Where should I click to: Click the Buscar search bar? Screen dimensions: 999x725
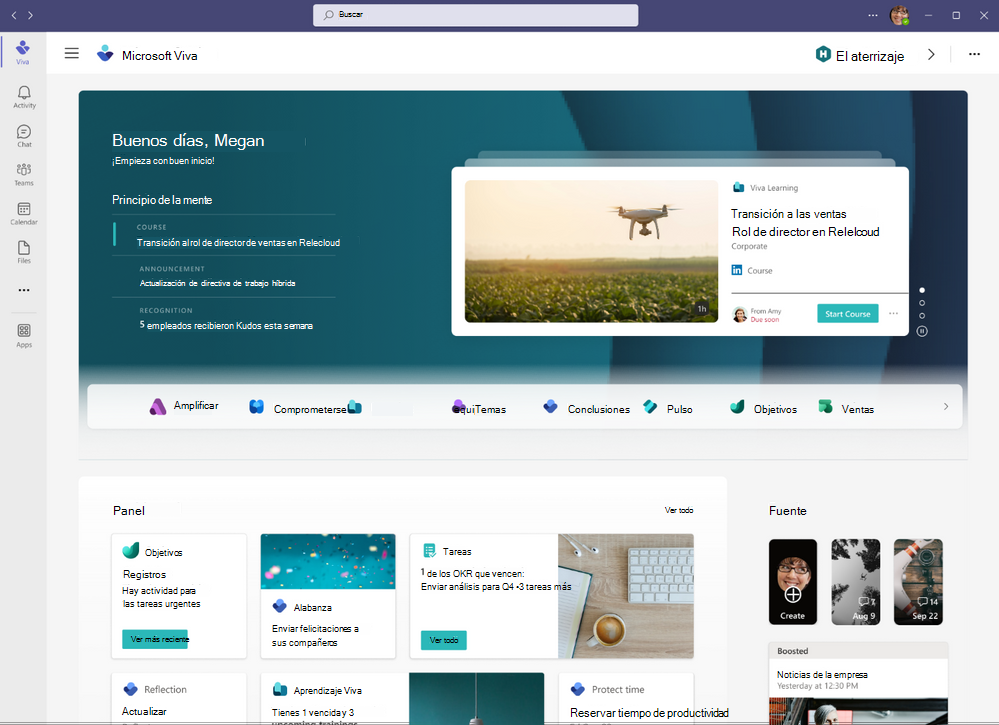474,14
